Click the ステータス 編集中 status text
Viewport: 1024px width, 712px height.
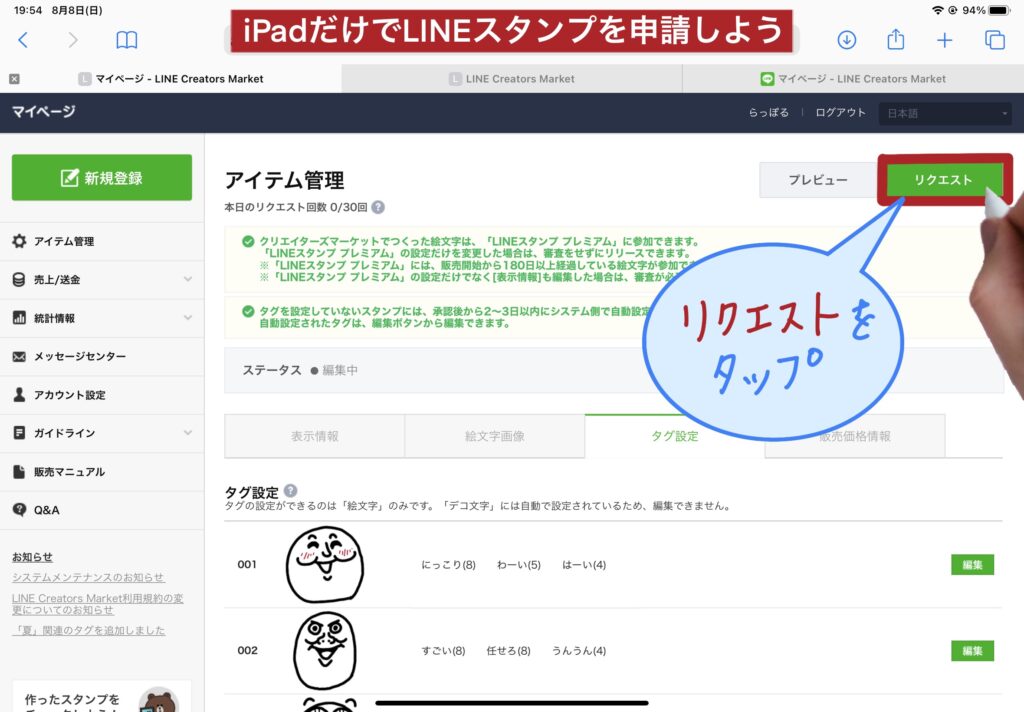point(300,370)
